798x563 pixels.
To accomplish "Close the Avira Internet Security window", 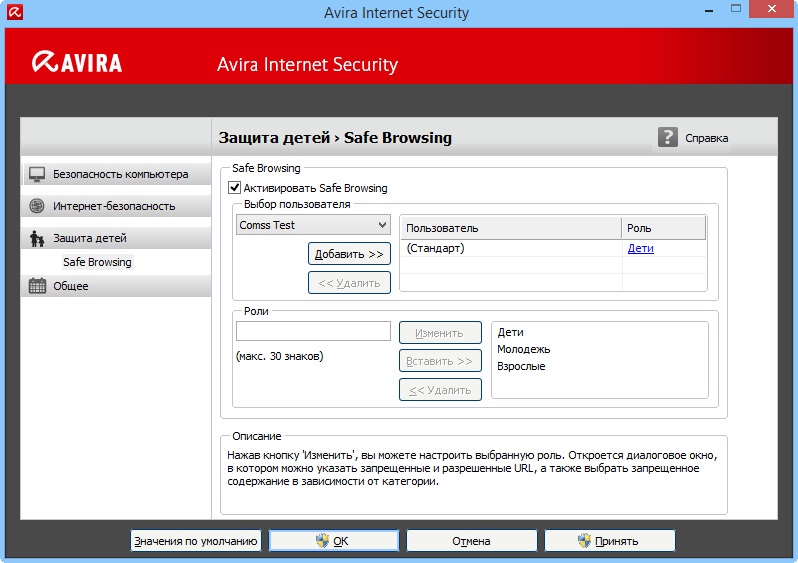I will click(x=772, y=9).
